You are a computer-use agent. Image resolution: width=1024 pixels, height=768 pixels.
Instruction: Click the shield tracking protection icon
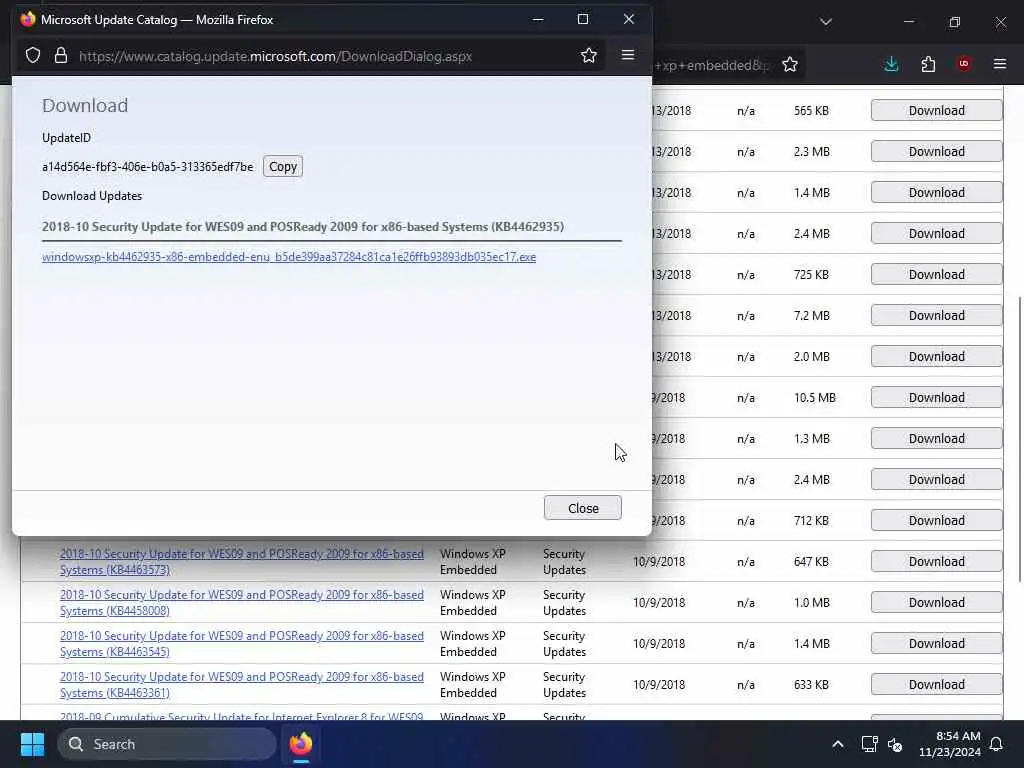(x=33, y=56)
